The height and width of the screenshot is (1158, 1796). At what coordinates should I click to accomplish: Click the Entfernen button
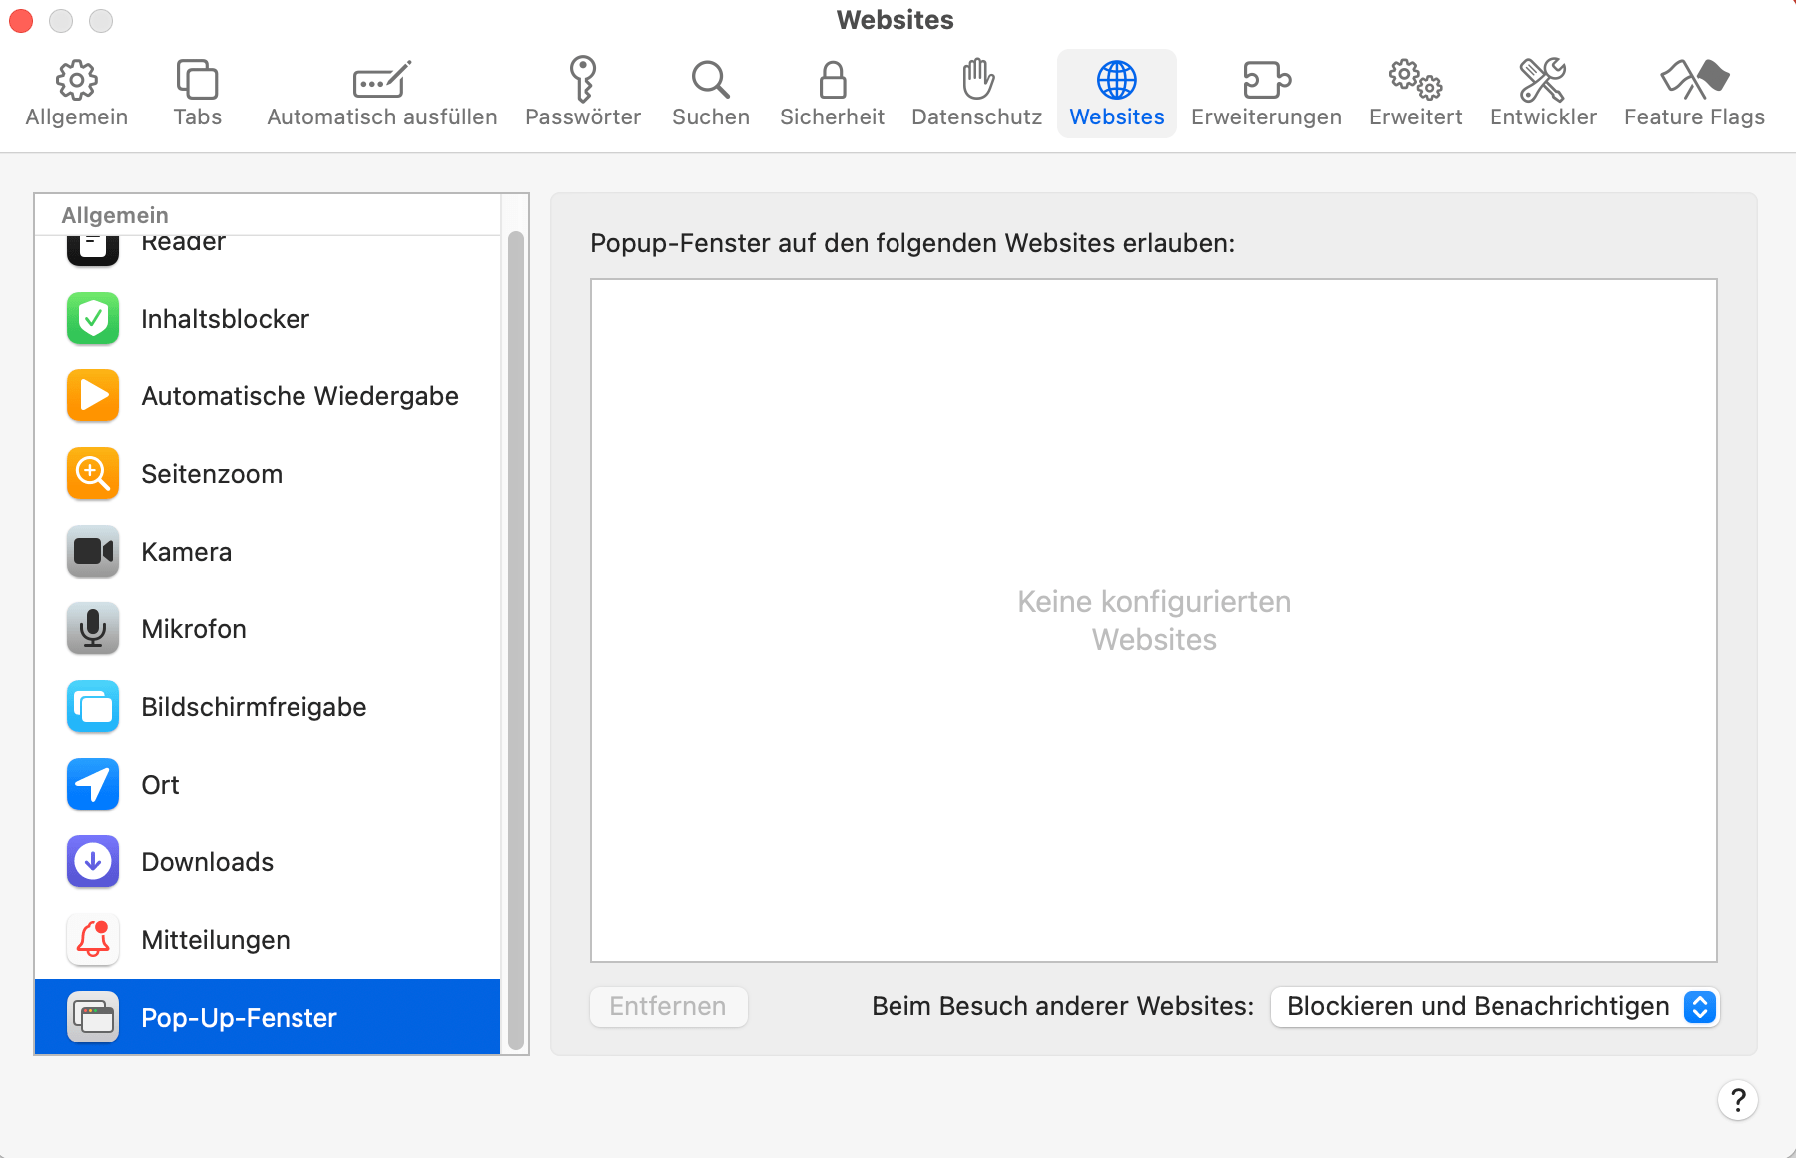click(x=668, y=1006)
